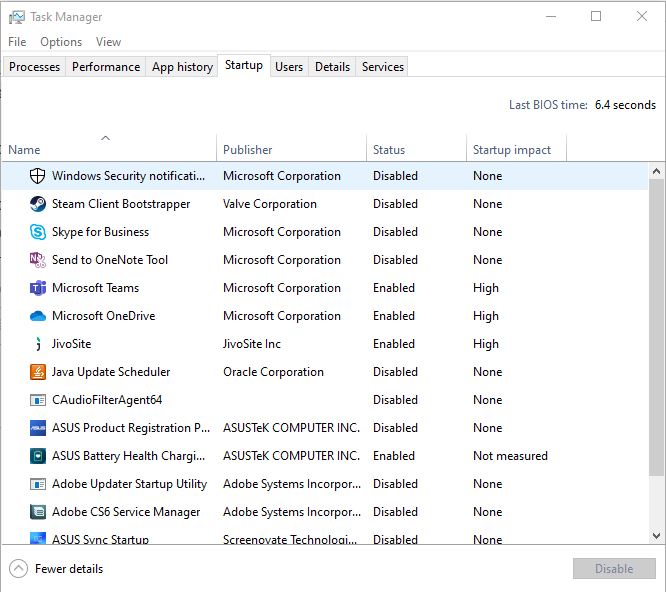Close the Task Manager window

pos(642,17)
